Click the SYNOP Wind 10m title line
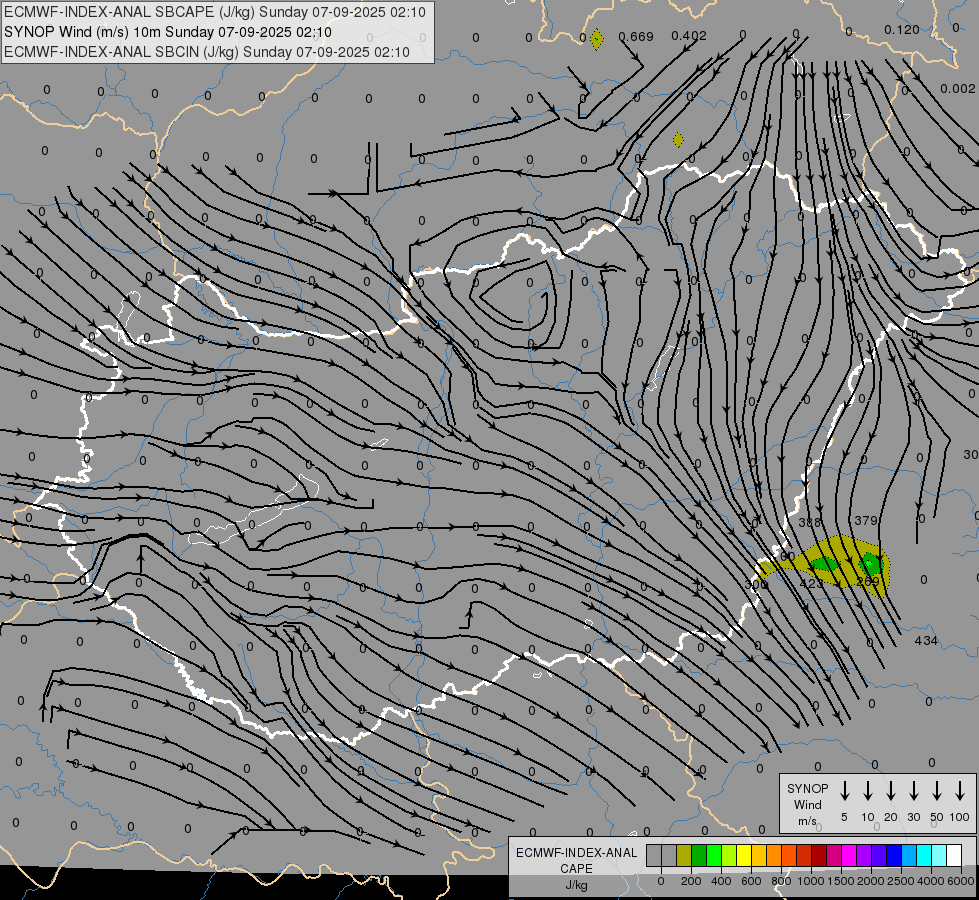 click(x=167, y=32)
